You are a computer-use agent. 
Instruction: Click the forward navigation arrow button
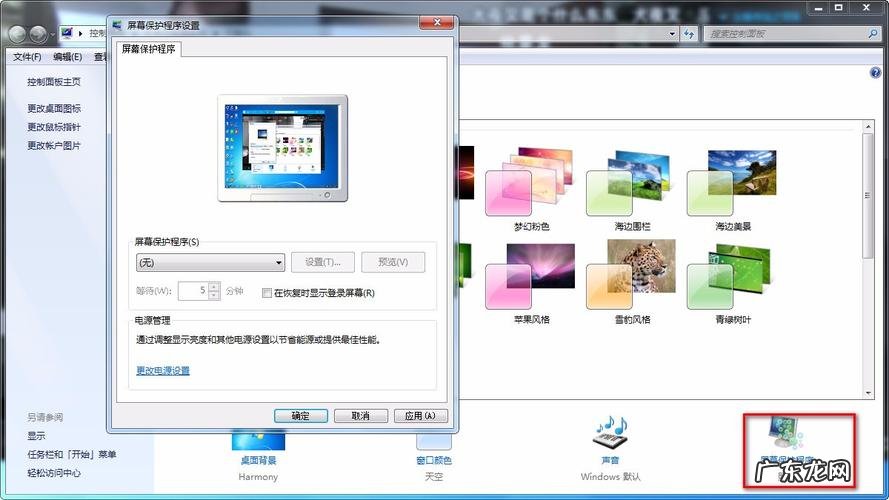click(38, 35)
